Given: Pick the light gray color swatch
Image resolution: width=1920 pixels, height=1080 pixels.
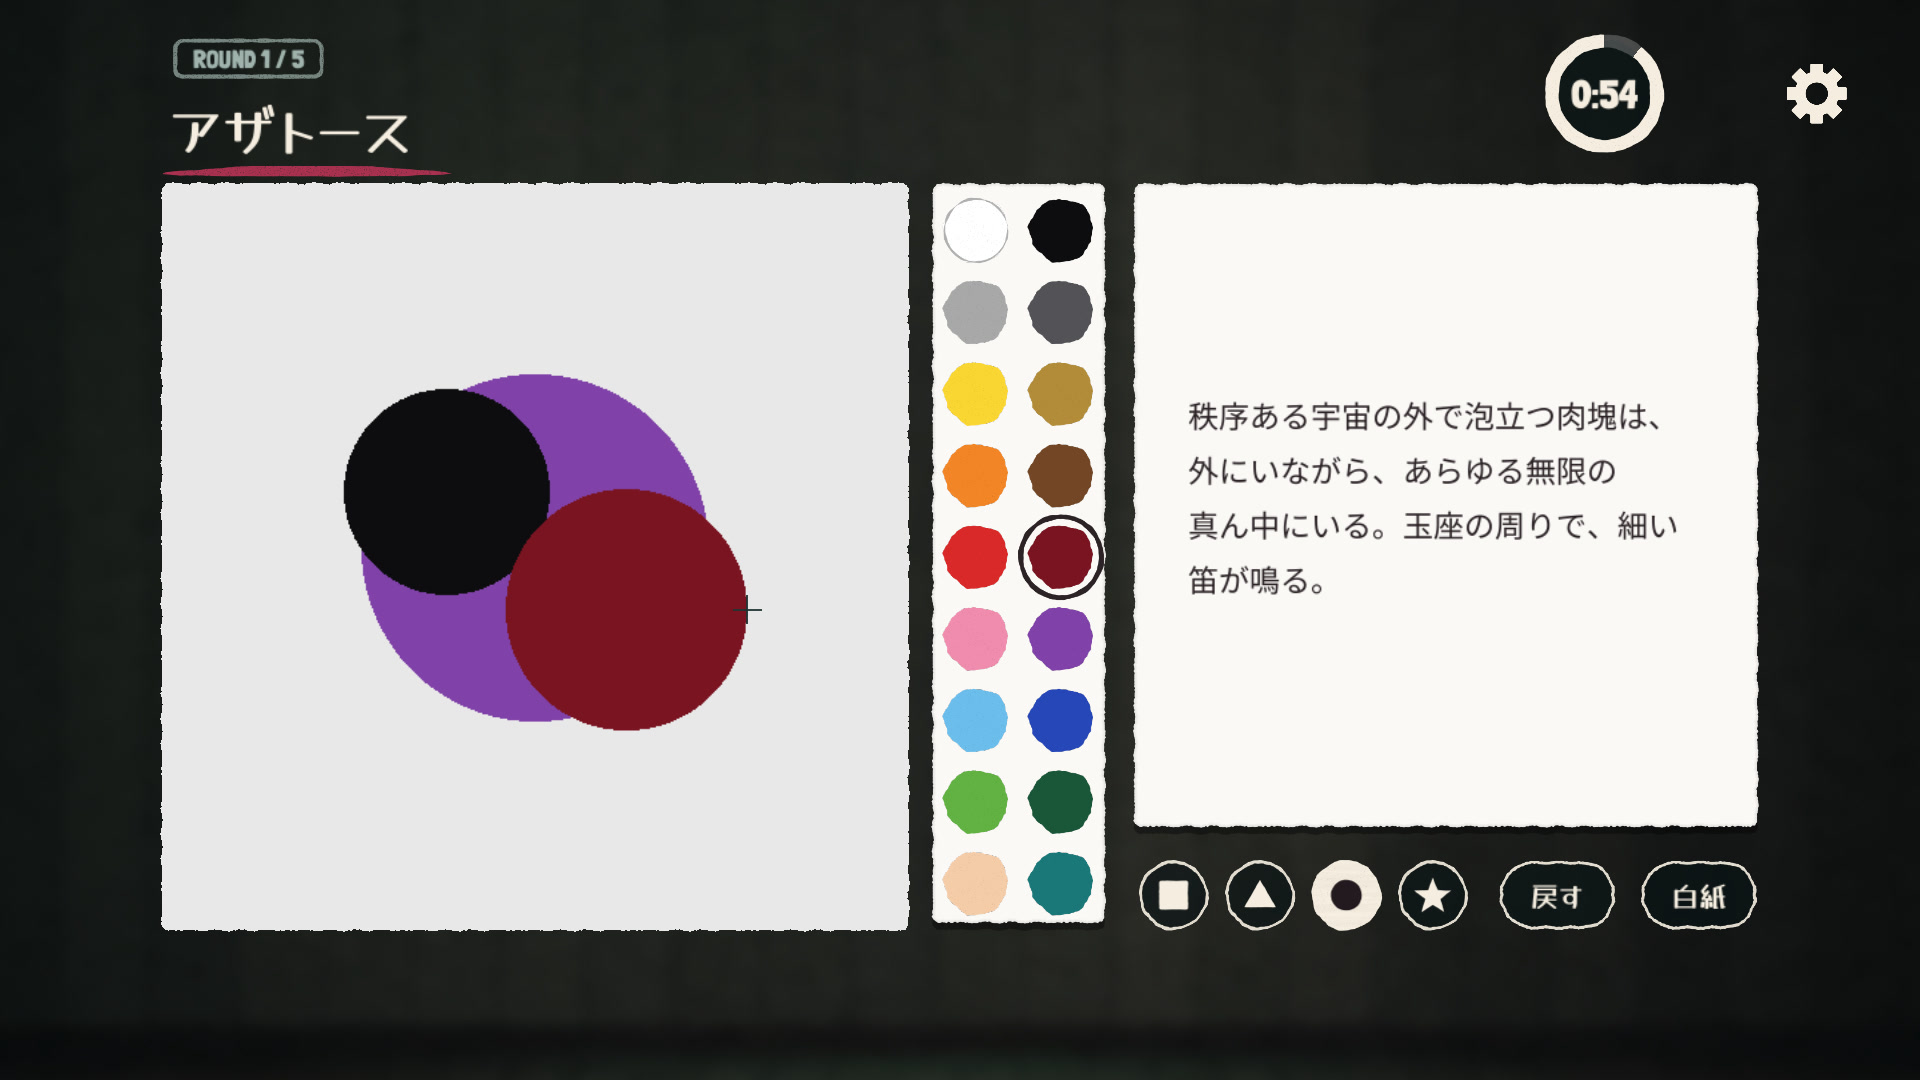Looking at the screenshot, I should (976, 312).
